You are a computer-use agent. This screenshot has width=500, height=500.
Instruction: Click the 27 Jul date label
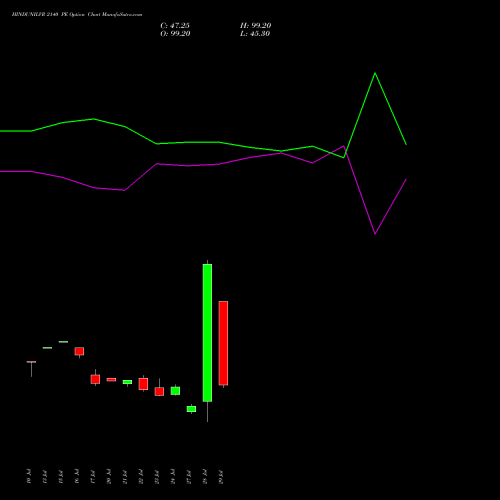pos(189,477)
